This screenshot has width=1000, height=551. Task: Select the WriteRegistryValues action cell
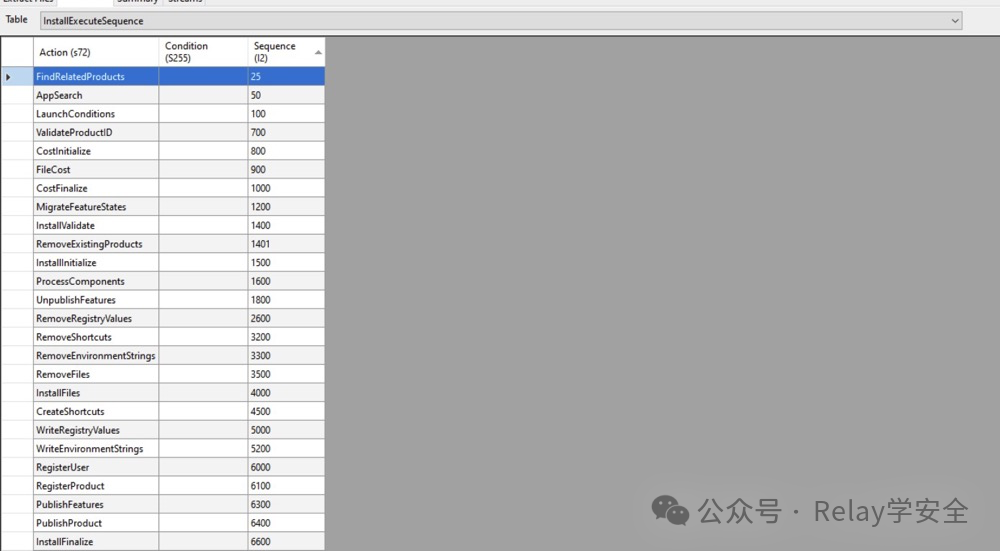coord(96,430)
